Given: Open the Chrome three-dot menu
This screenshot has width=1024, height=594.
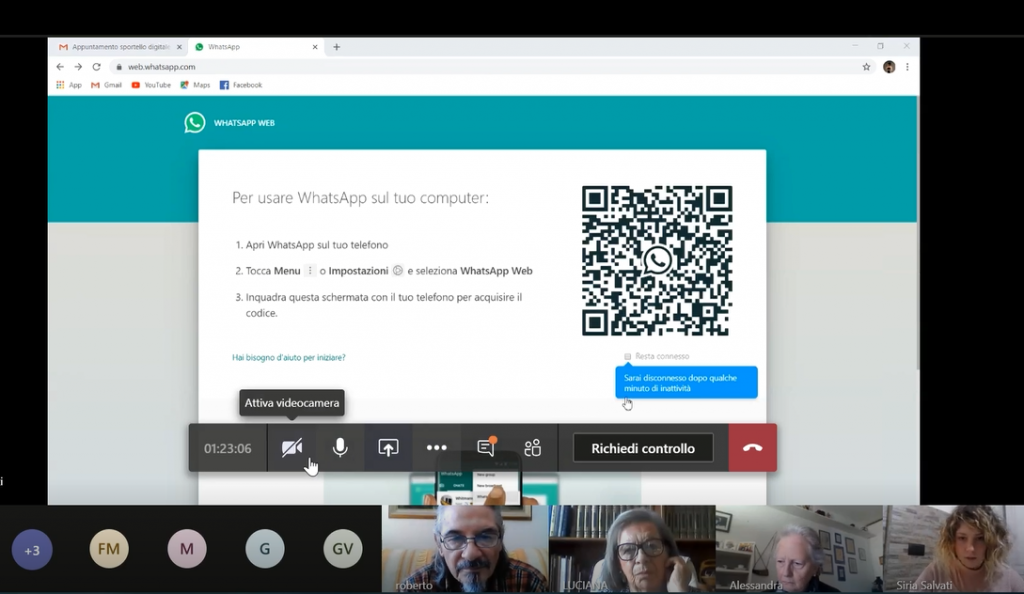Looking at the screenshot, I should tap(907, 67).
